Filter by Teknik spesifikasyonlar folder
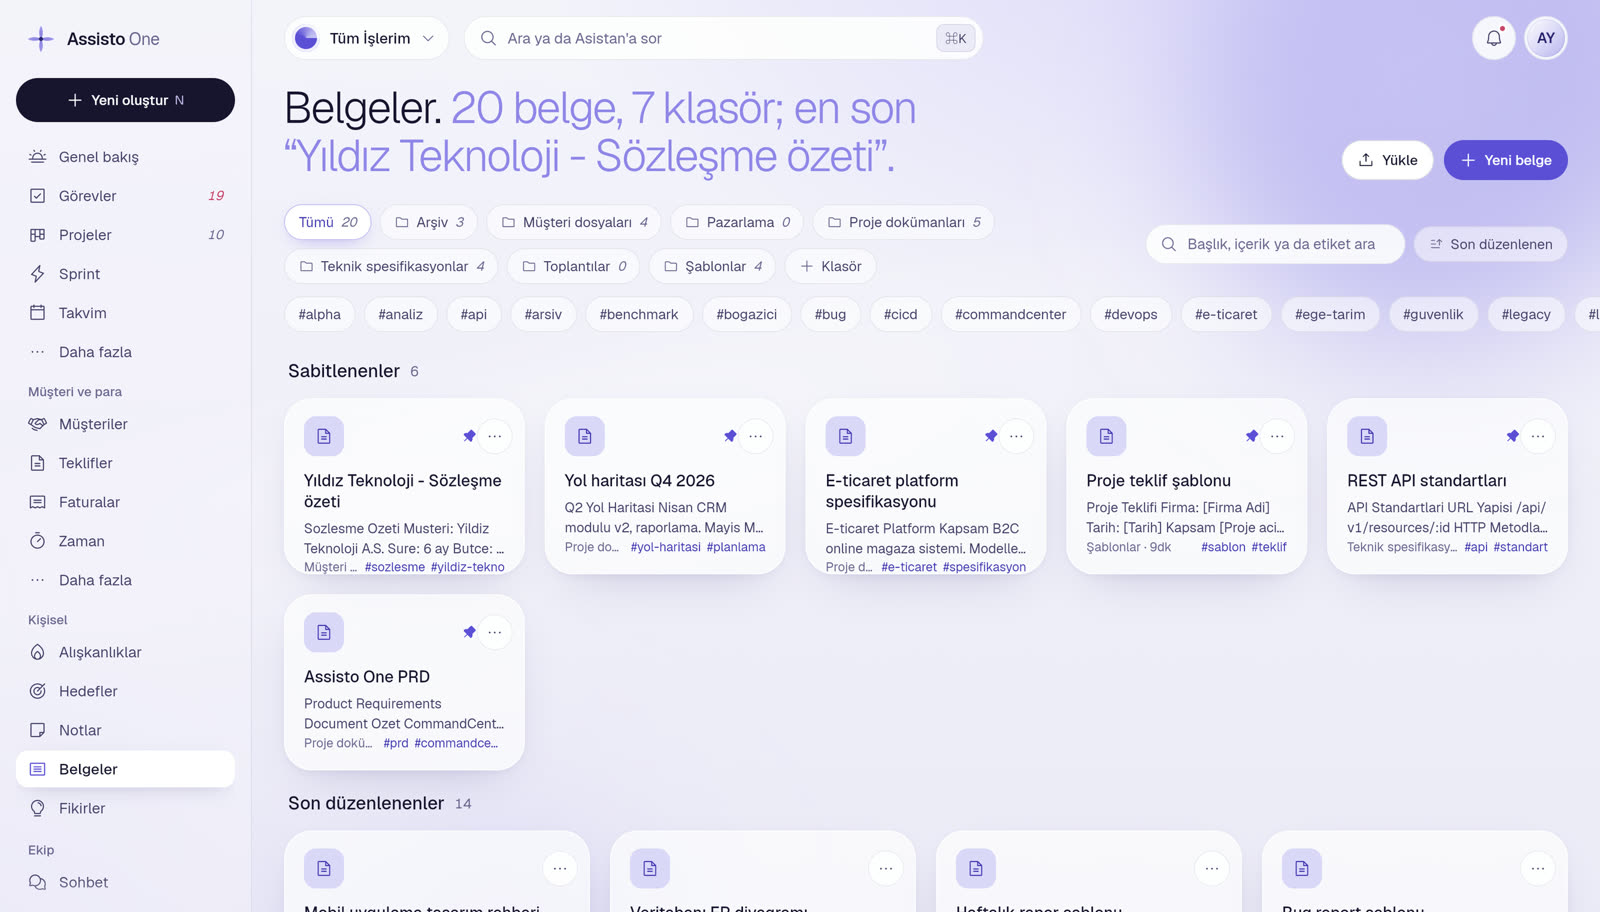This screenshot has height=912, width=1600. (391, 266)
